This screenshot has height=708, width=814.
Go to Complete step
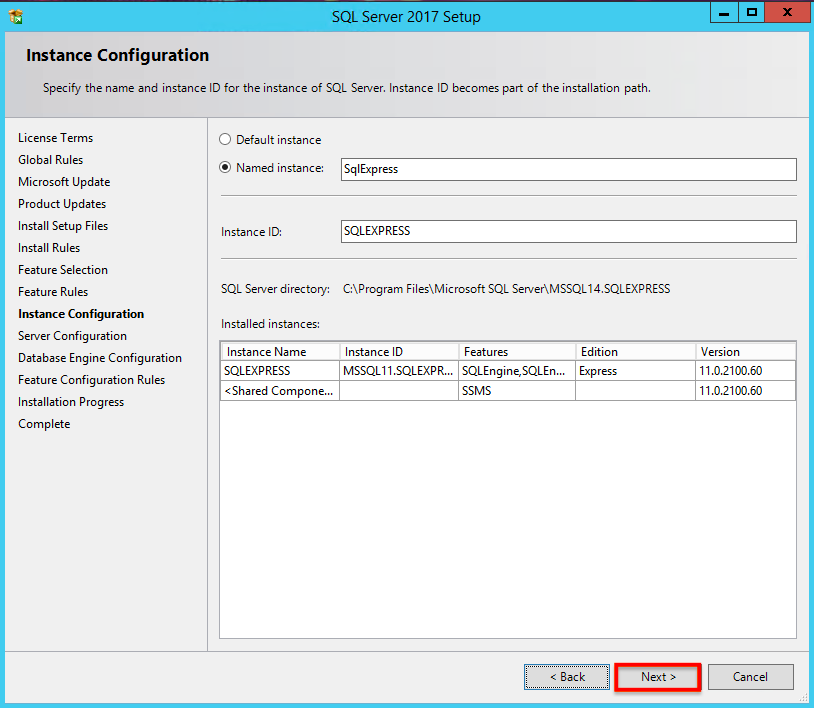coord(44,424)
